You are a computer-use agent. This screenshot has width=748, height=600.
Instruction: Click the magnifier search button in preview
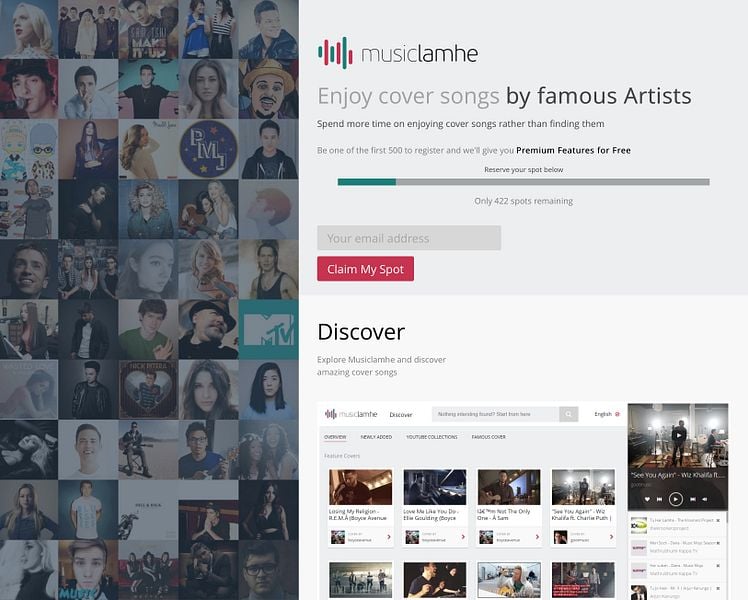pos(568,414)
